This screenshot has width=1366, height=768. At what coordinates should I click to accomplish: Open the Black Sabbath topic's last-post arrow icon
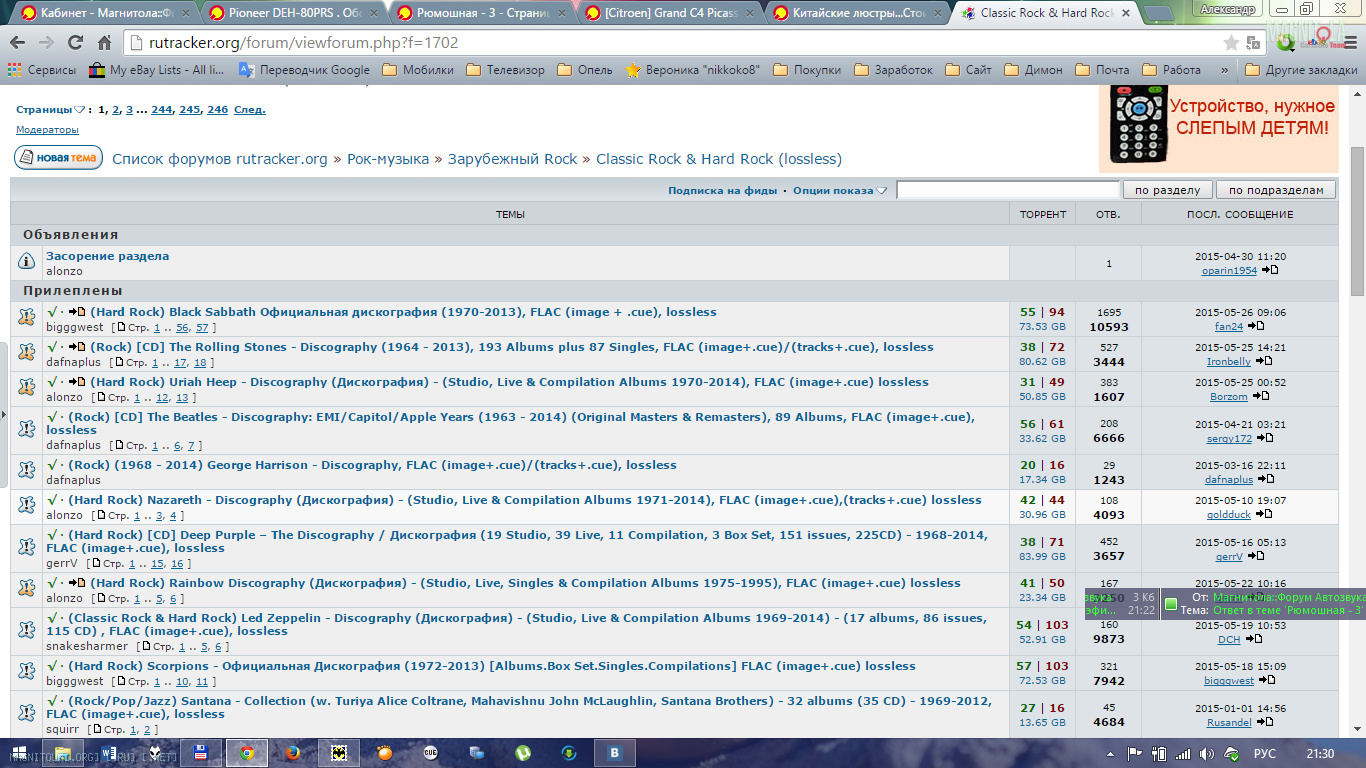point(1256,326)
